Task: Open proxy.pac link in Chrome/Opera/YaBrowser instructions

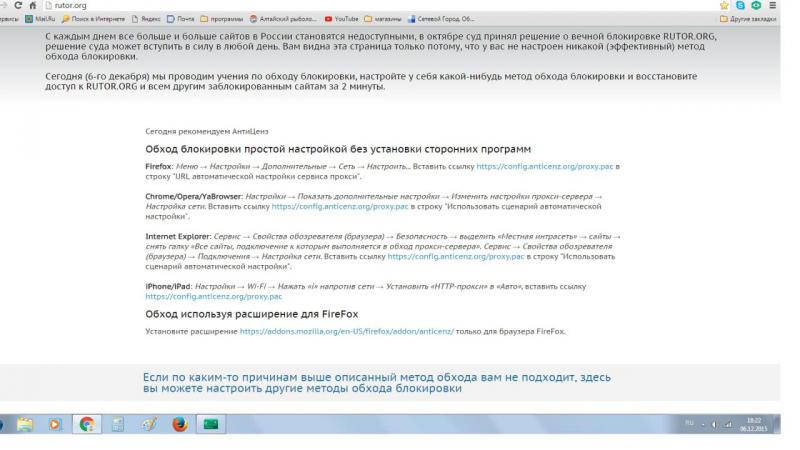Action: coord(340,207)
